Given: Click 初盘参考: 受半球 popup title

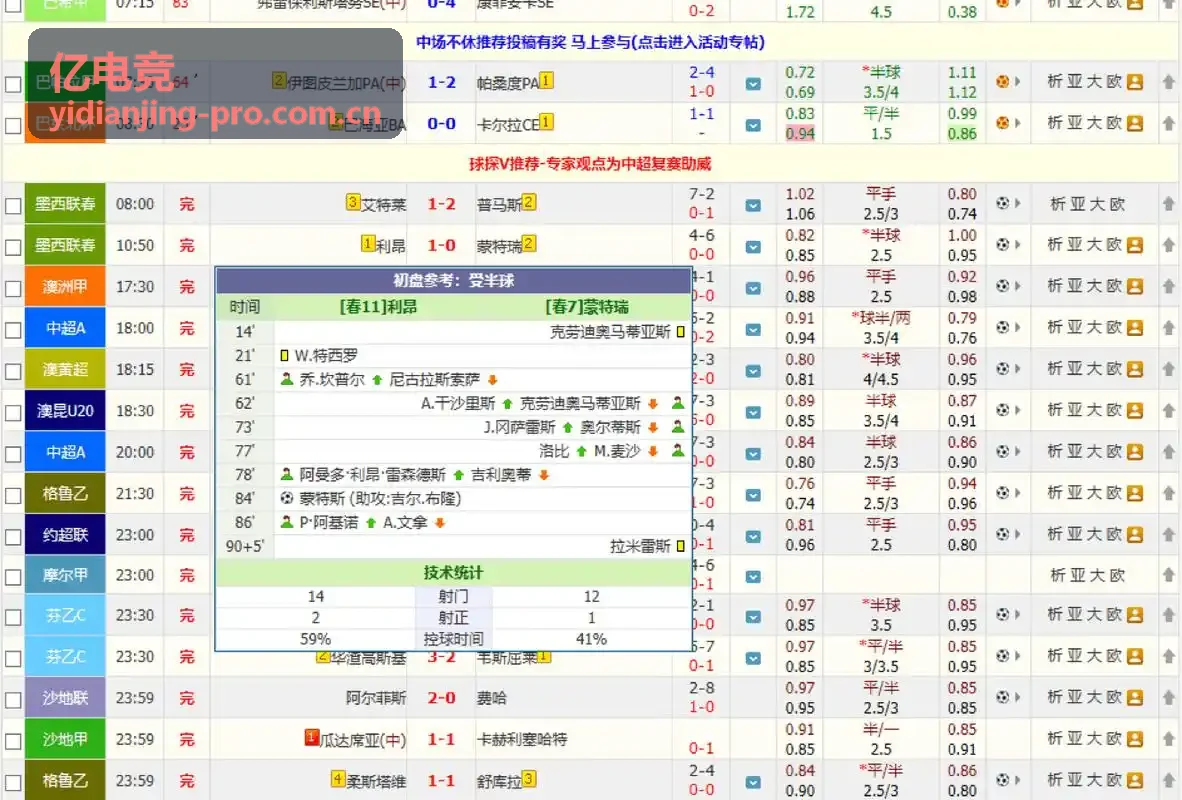Looking at the screenshot, I should tap(453, 280).
